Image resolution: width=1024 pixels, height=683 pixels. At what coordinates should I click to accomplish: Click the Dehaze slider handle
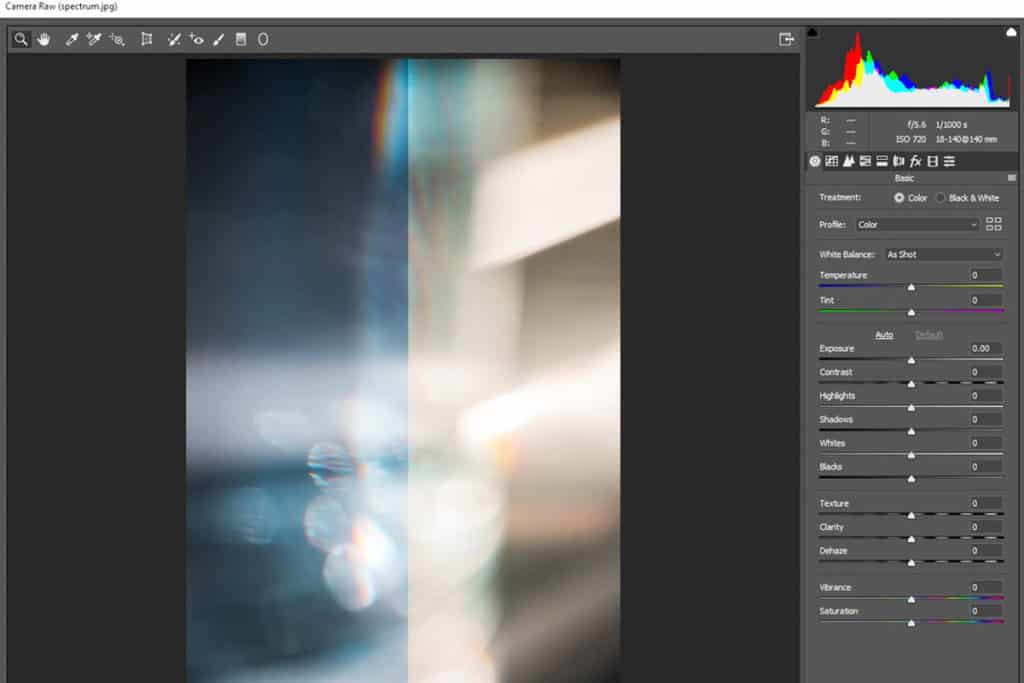coord(912,563)
